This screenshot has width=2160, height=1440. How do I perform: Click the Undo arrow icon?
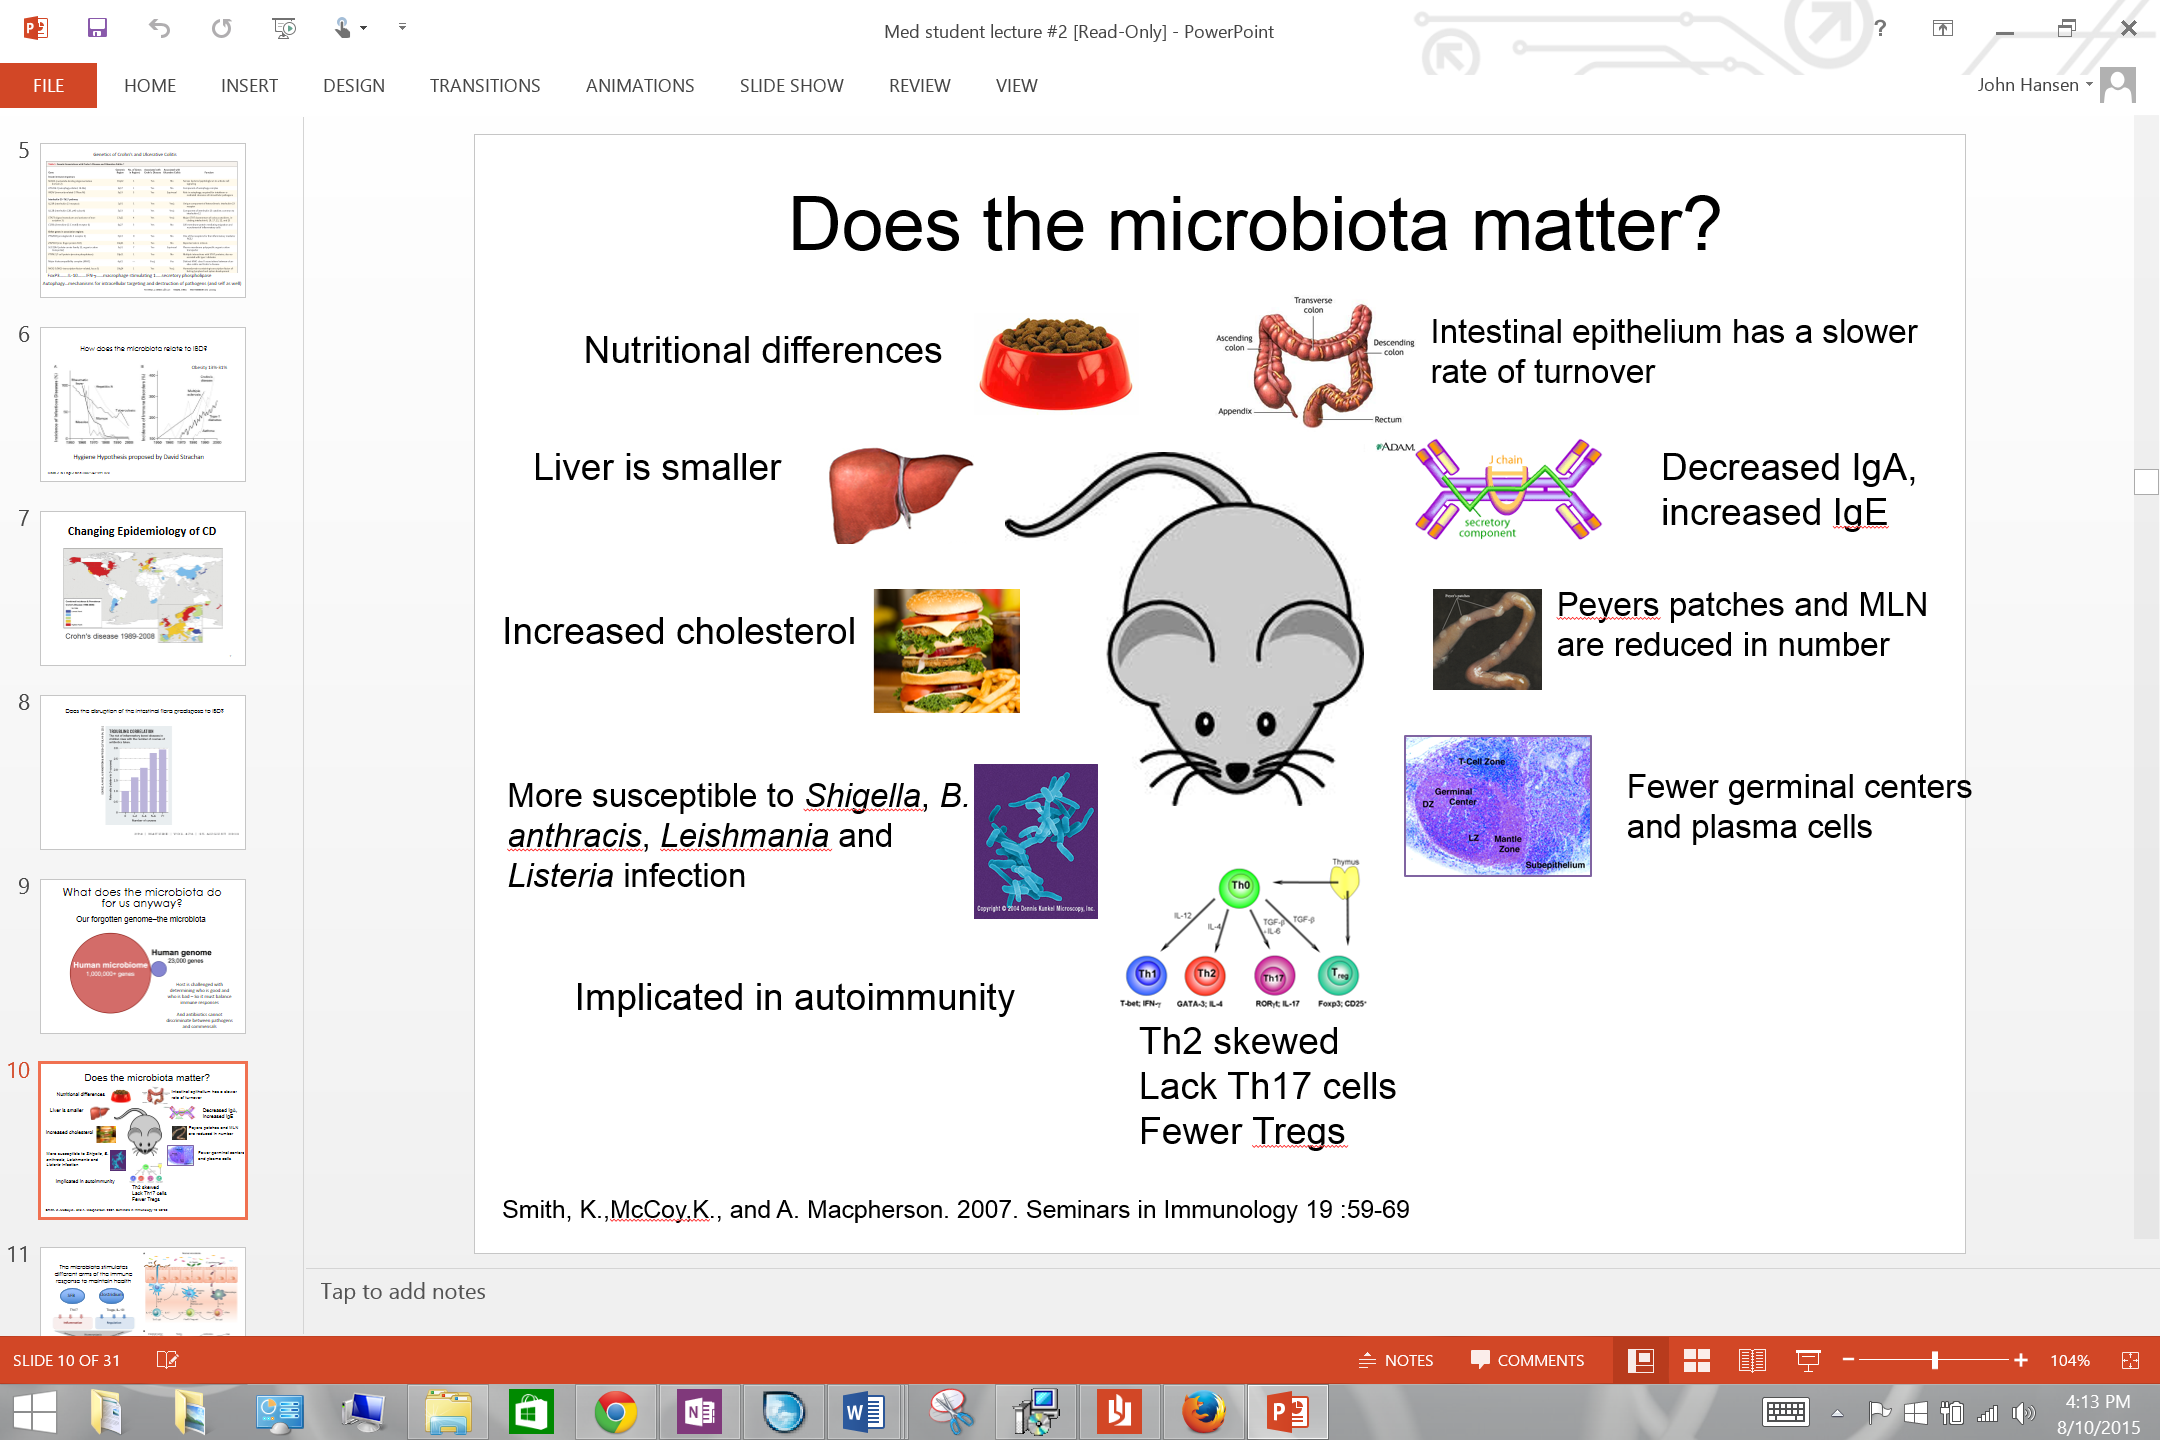159,28
